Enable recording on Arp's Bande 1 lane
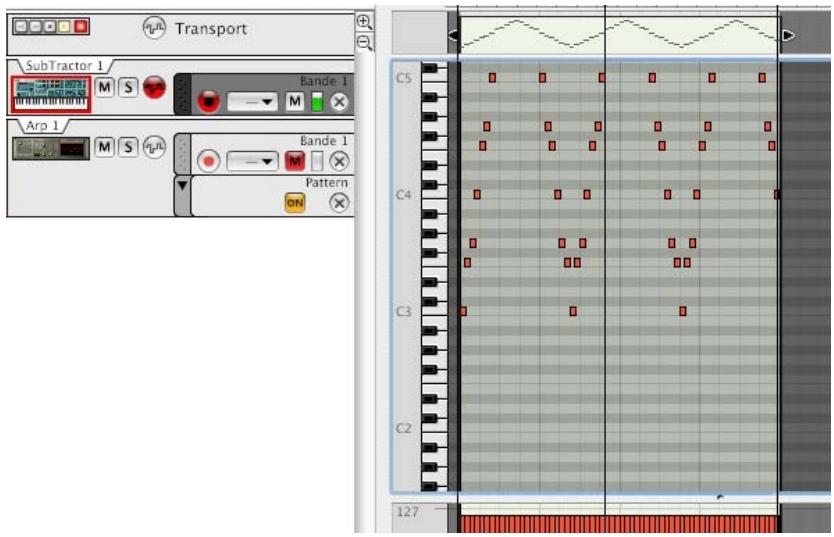 tap(208, 161)
